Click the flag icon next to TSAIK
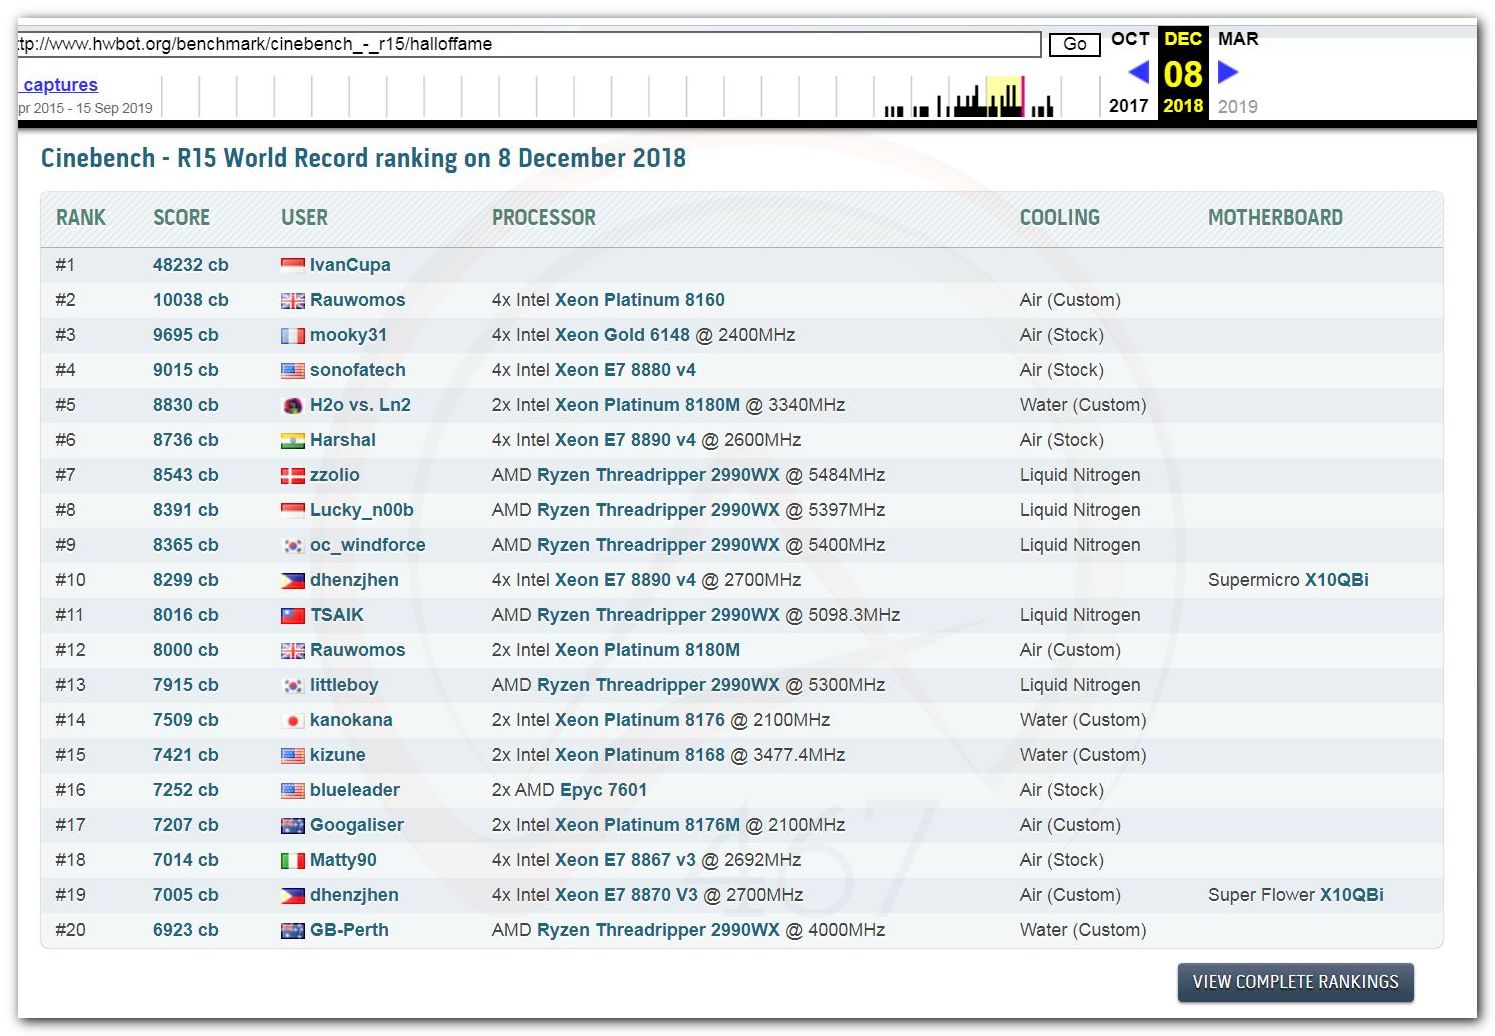Viewport: 1495px width, 1036px height. pos(292,615)
